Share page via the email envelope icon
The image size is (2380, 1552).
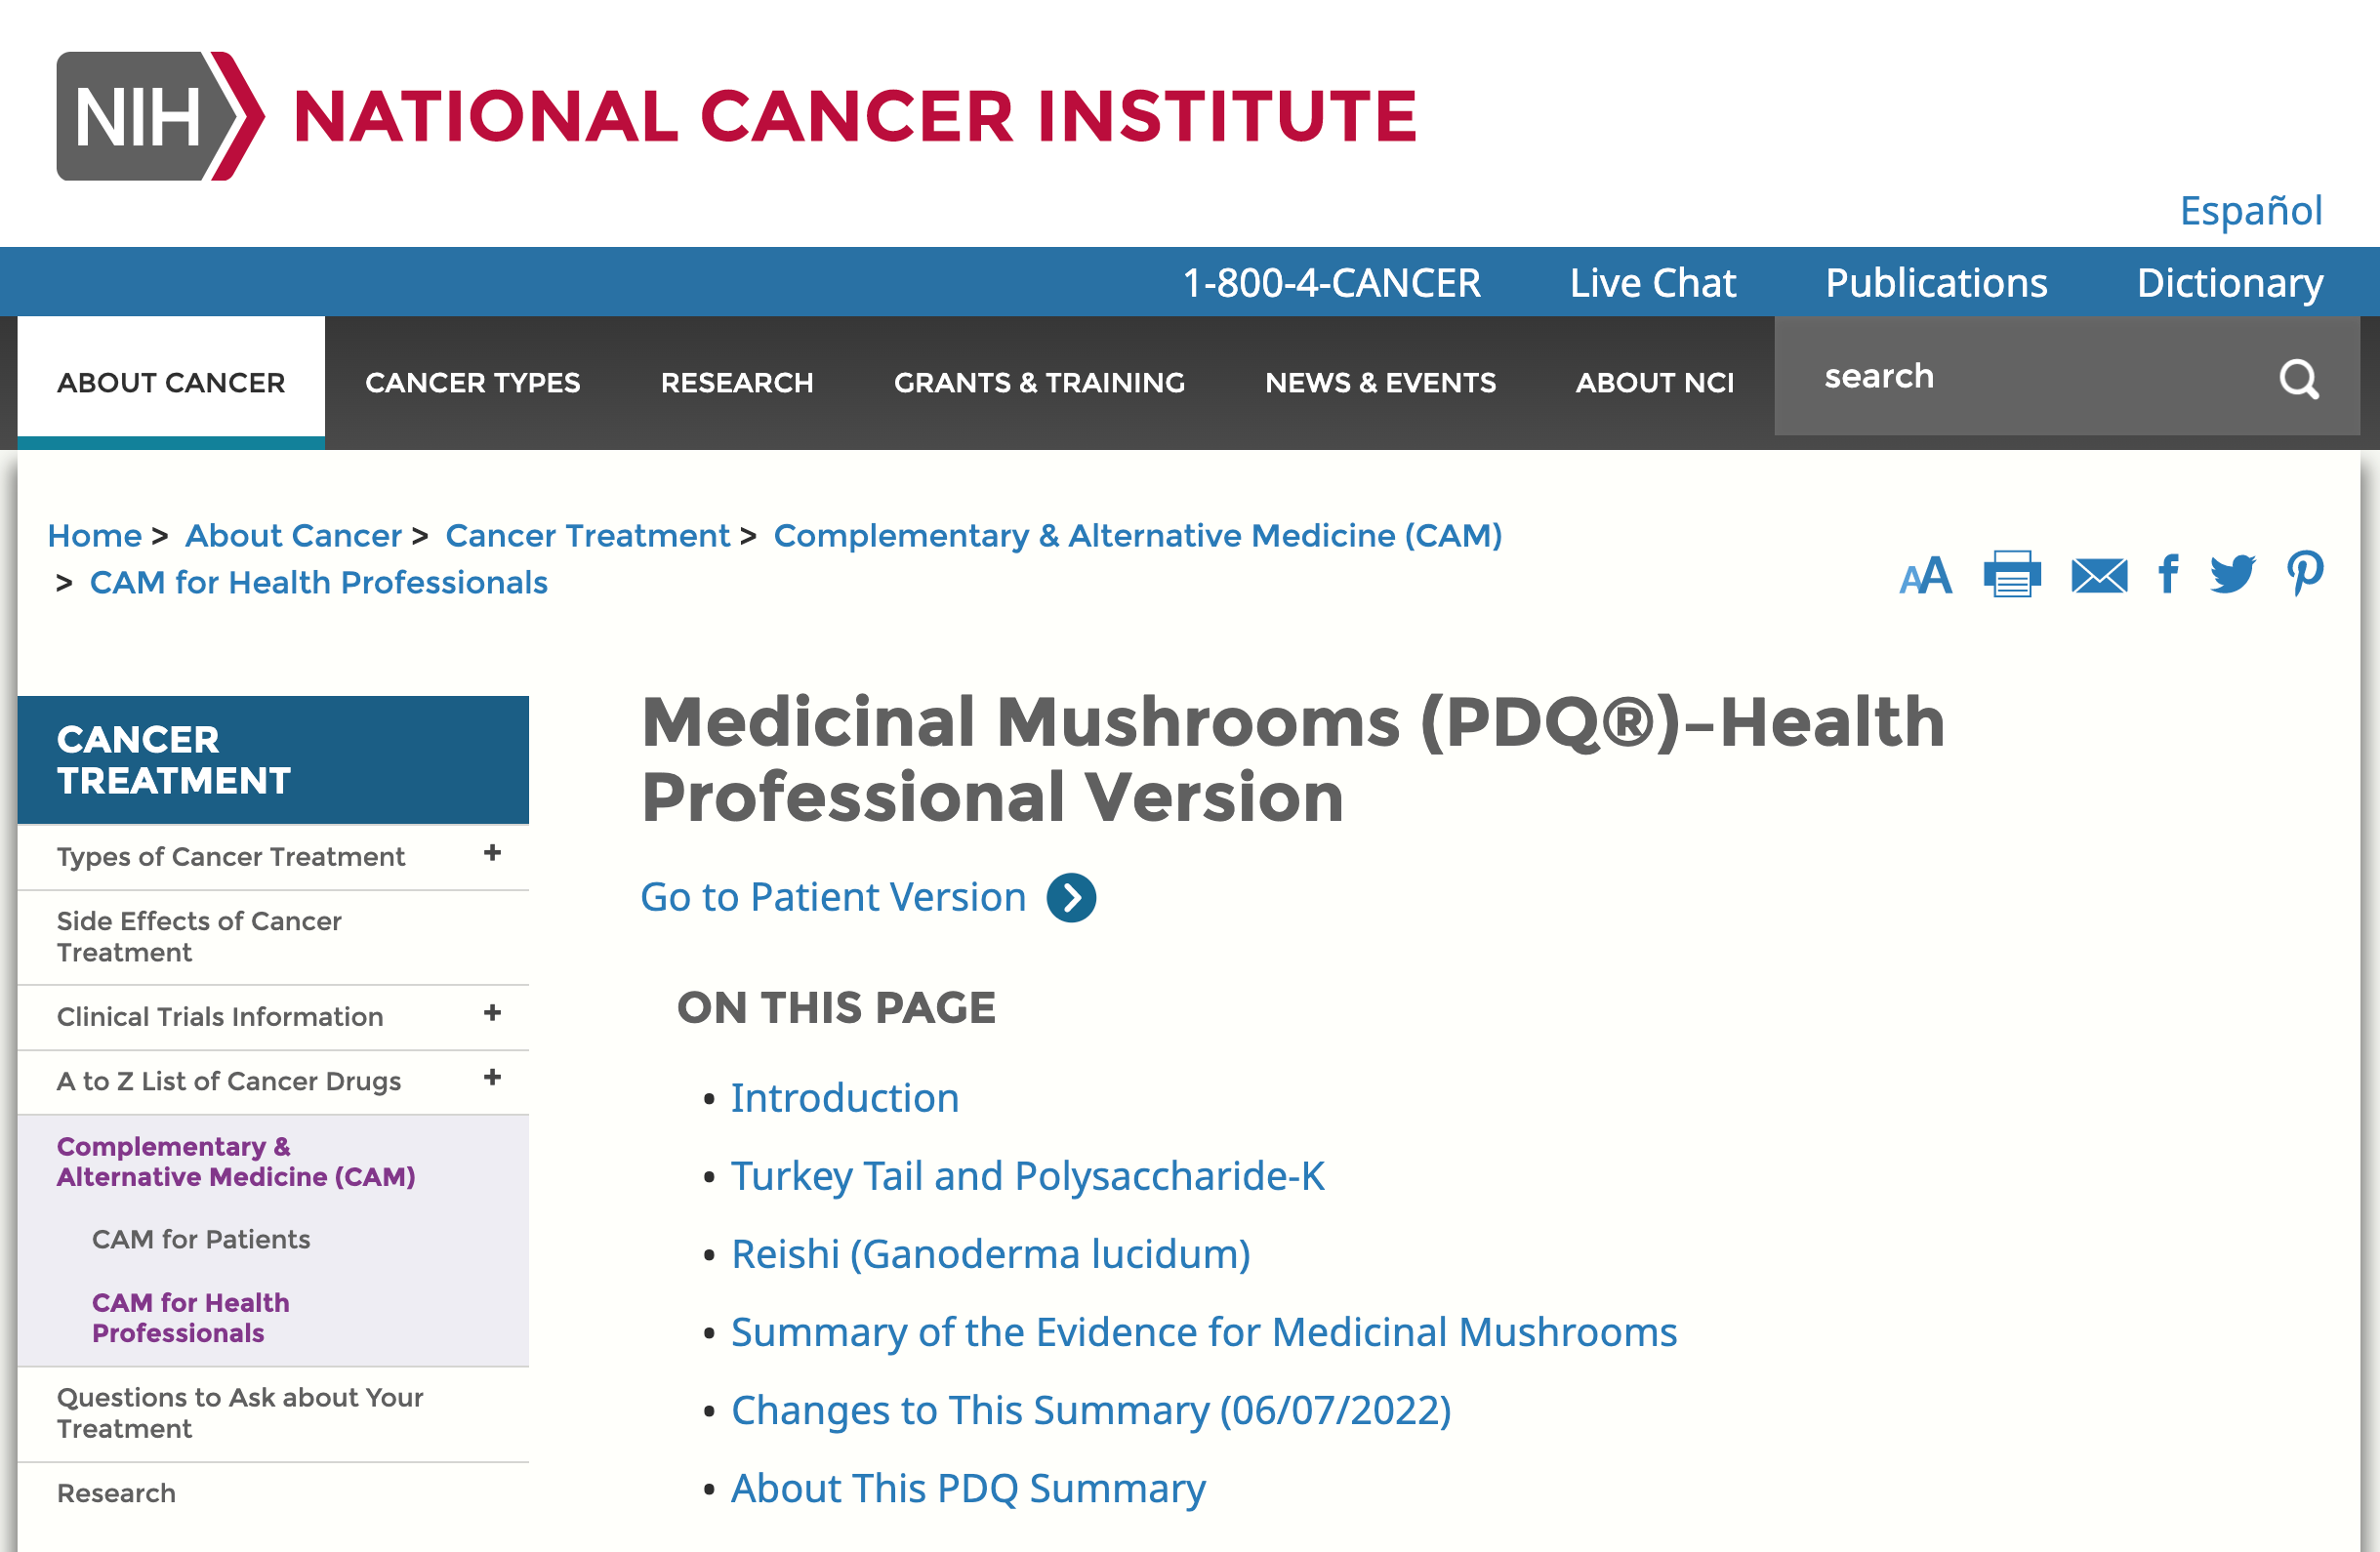point(2098,575)
